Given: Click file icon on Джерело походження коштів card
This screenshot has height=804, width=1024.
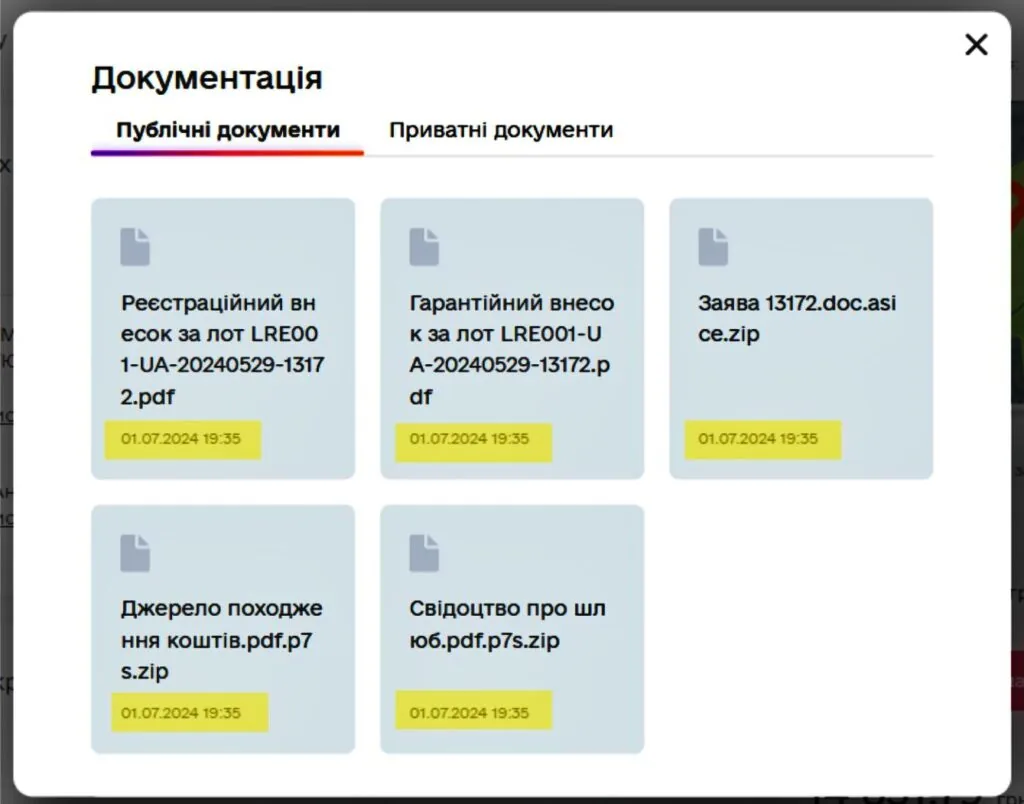Looking at the screenshot, I should pyautogui.click(x=135, y=553).
